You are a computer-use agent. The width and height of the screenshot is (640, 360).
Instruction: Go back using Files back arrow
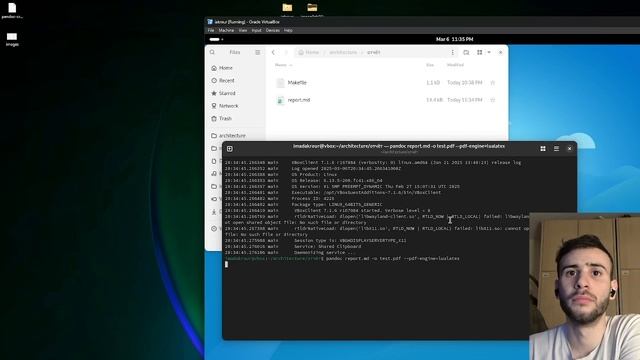tap(273, 52)
